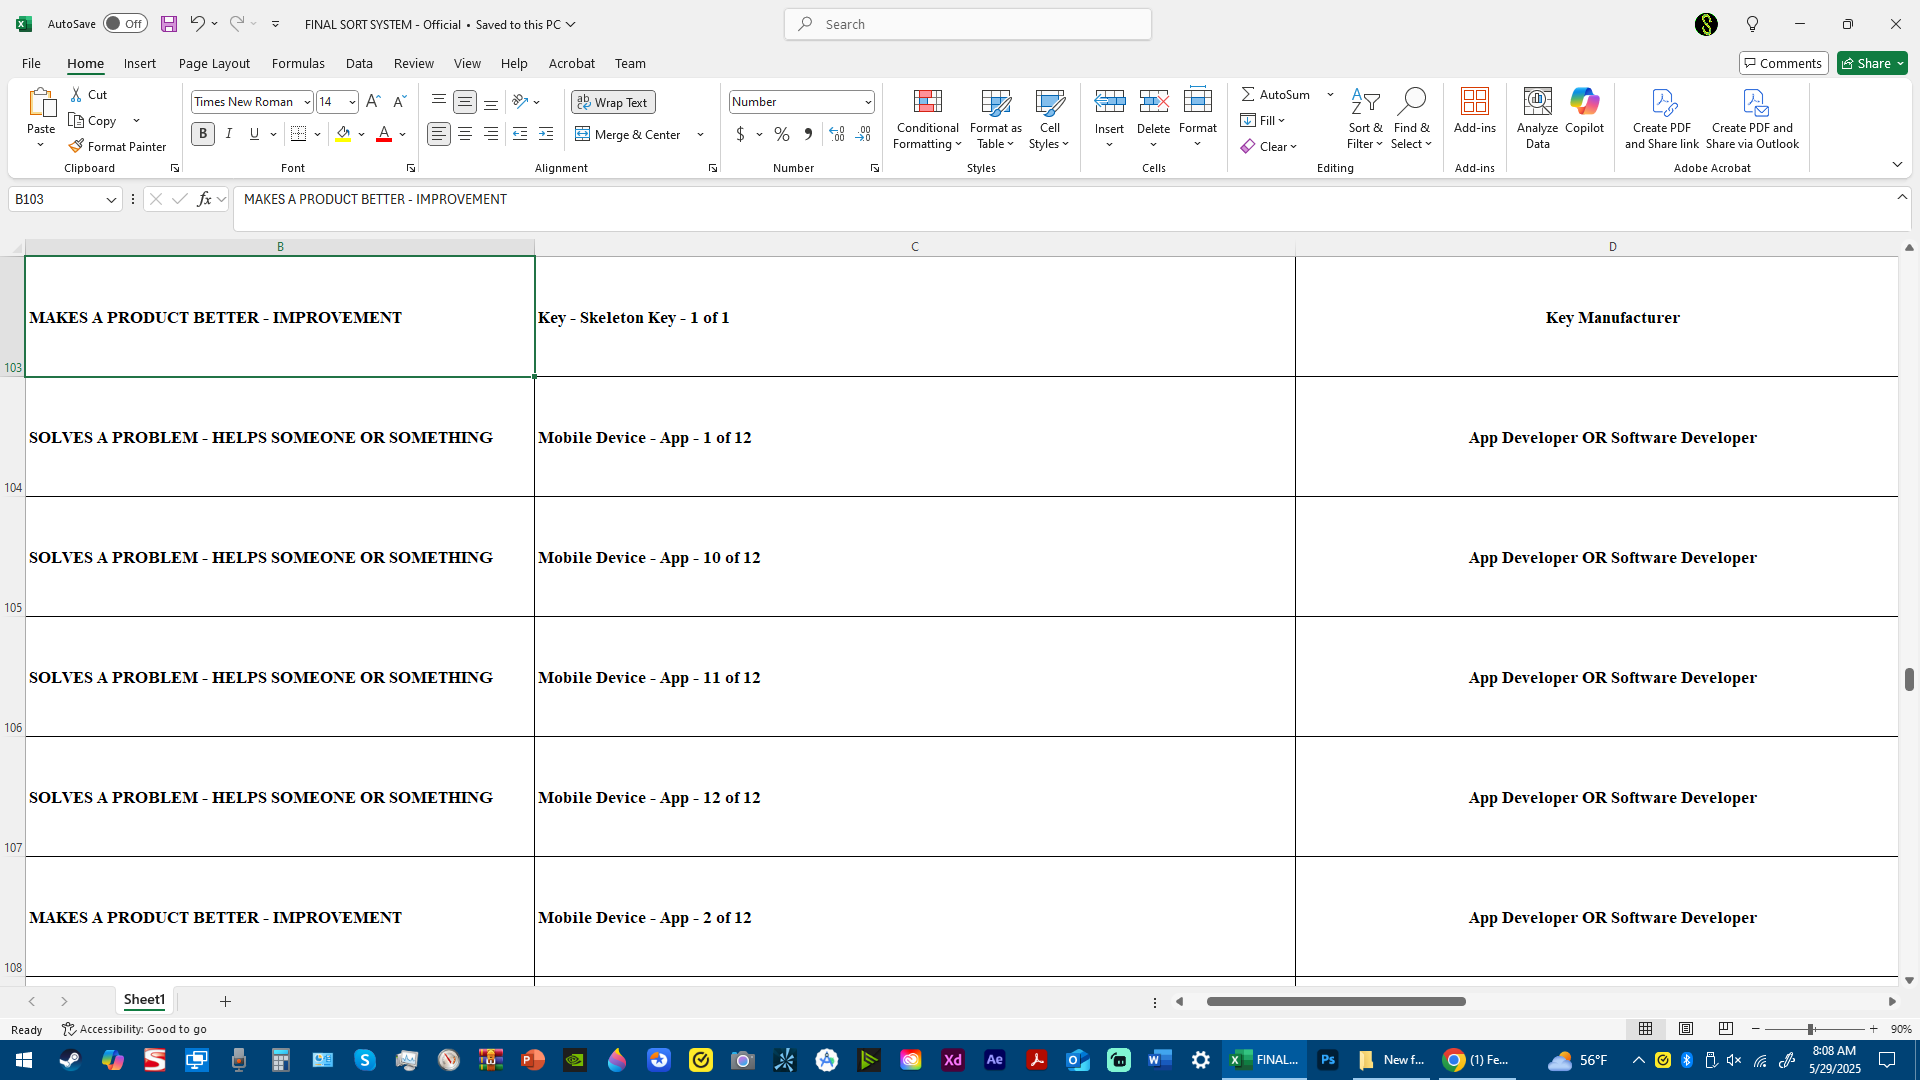Toggle Bold formatting off
The image size is (1920, 1080).
point(203,134)
